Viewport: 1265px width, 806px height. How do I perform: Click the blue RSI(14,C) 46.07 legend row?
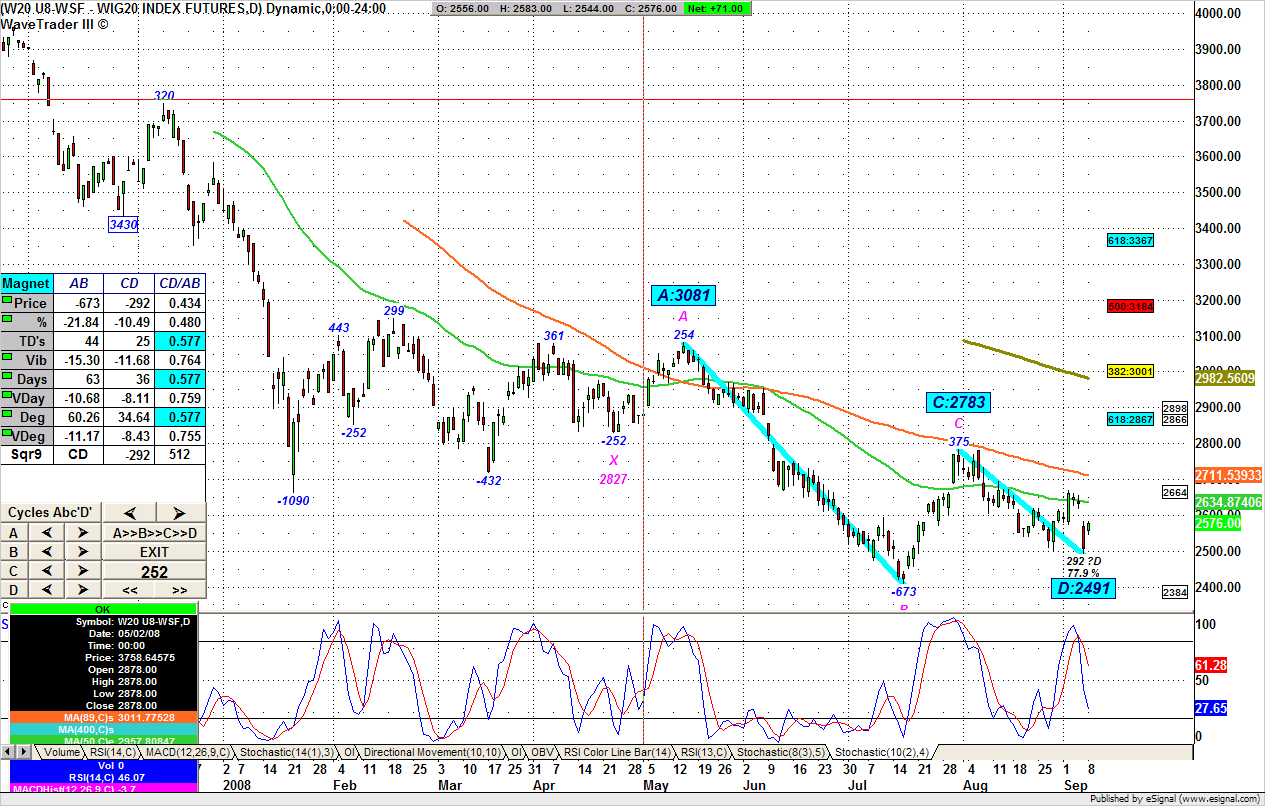[x=103, y=777]
